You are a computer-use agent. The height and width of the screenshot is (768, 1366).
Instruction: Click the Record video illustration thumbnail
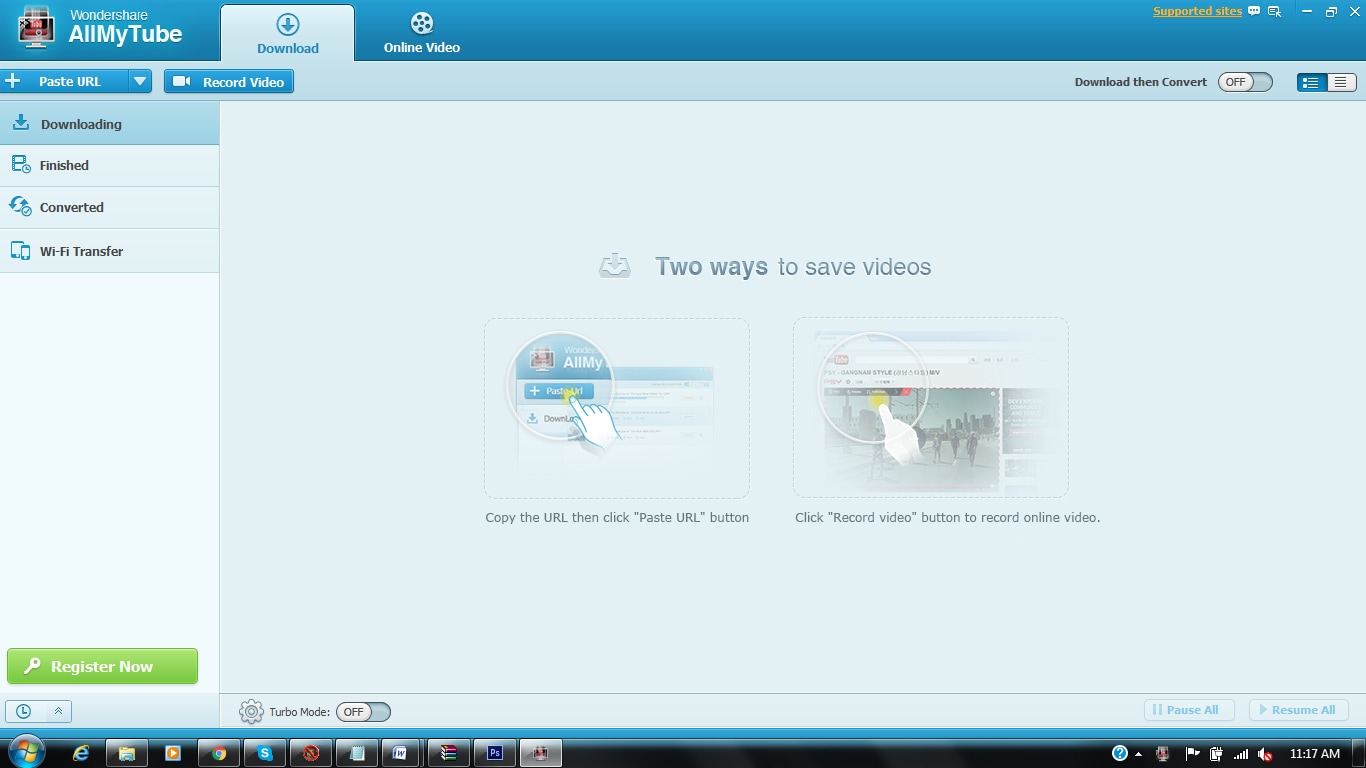(931, 408)
